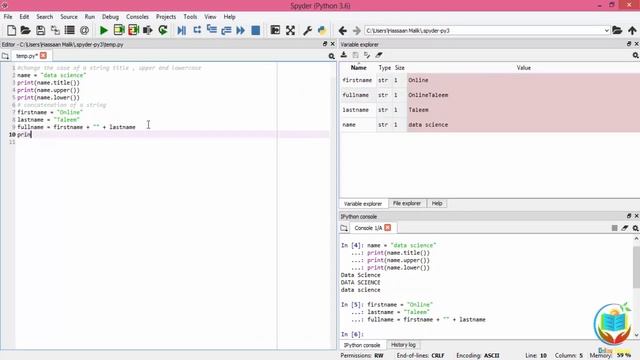Run selection or current line

(148, 30)
